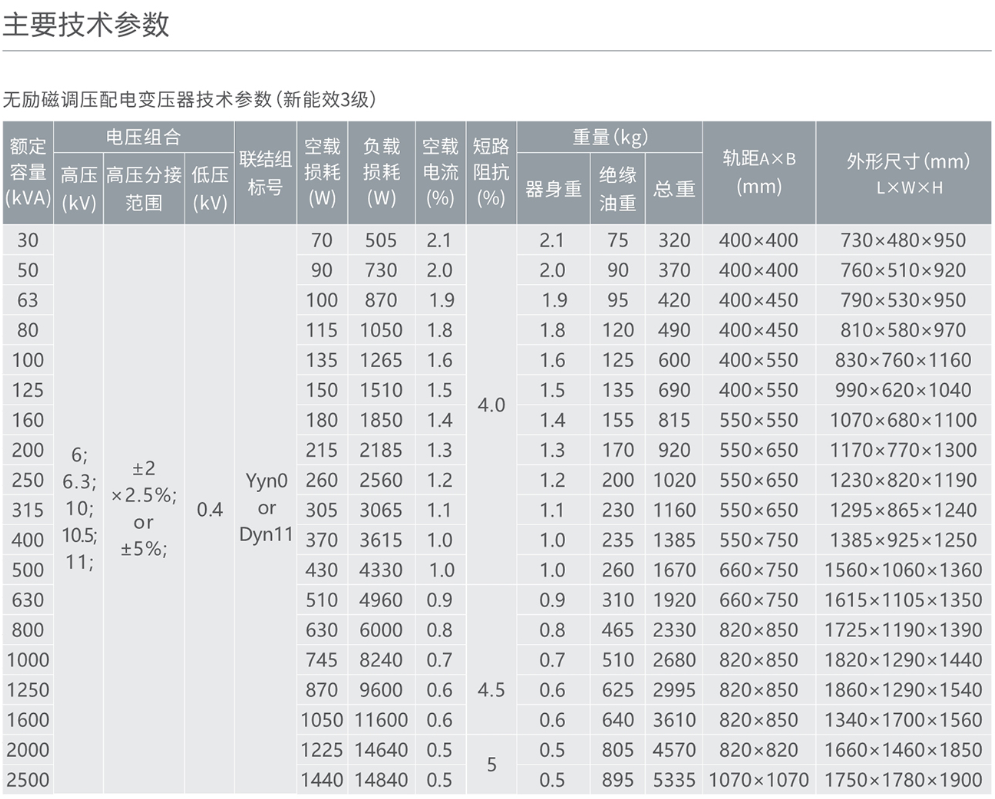This screenshot has height=799, width=995.
Task: Click the low voltage value 0.4
Action: coord(209,510)
